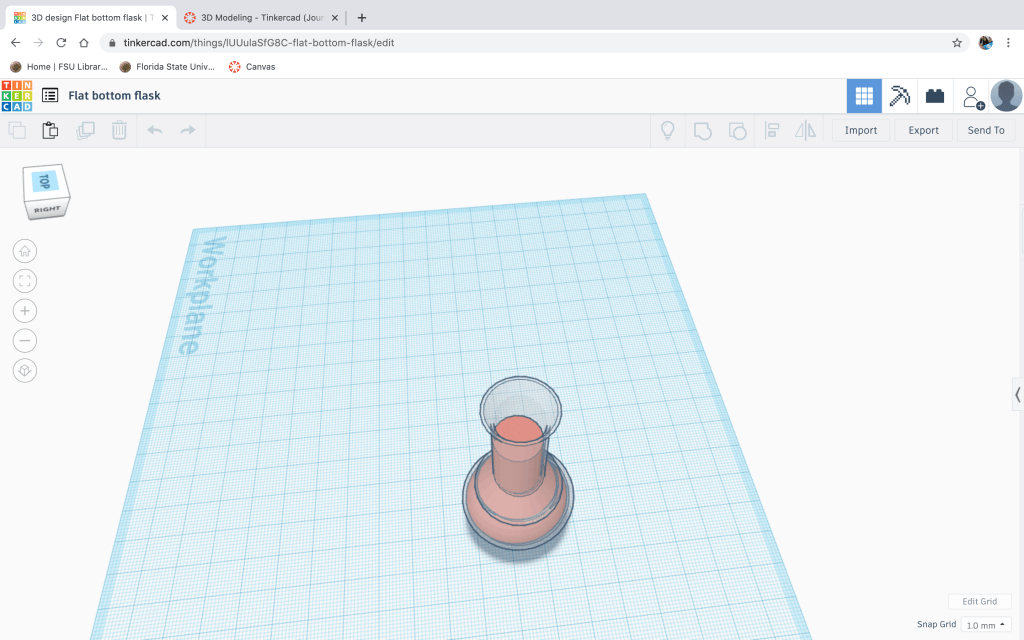Zoom out with the minus button
Image resolution: width=1024 pixels, height=640 pixels.
click(x=25, y=341)
